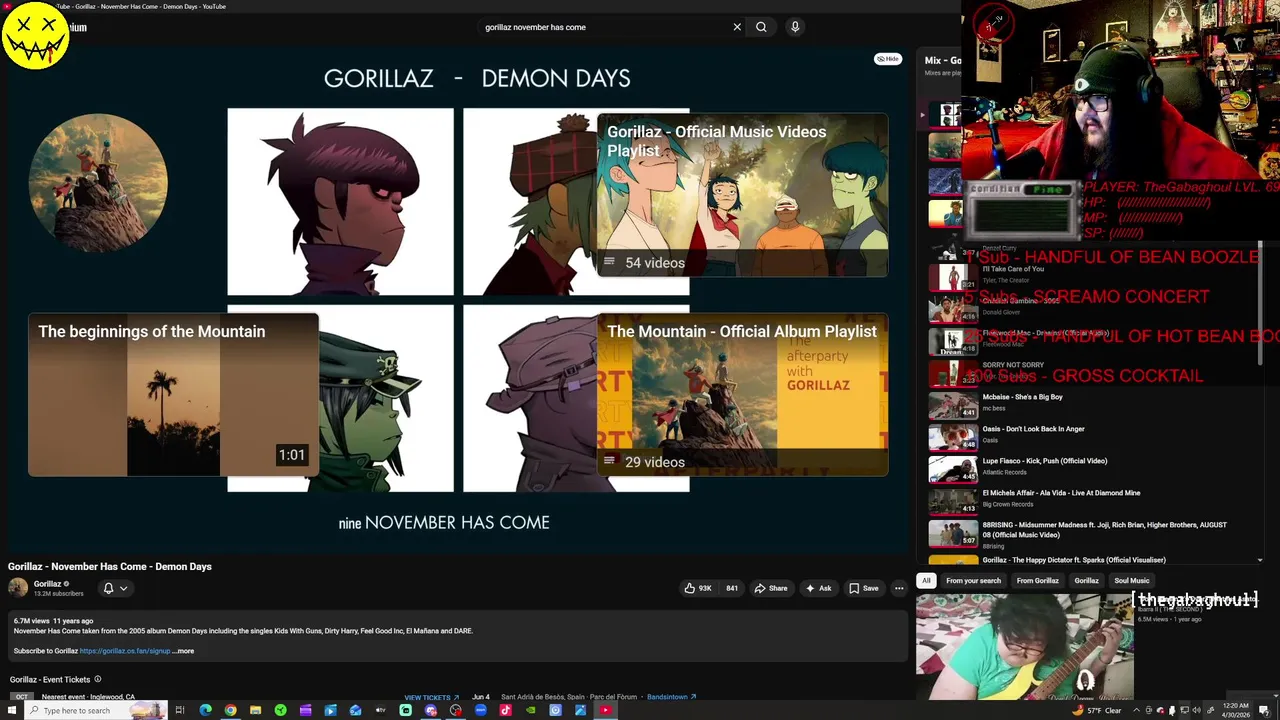Select the Gorillaz filter chip
Screen dimensions: 1280x720
click(1086, 581)
